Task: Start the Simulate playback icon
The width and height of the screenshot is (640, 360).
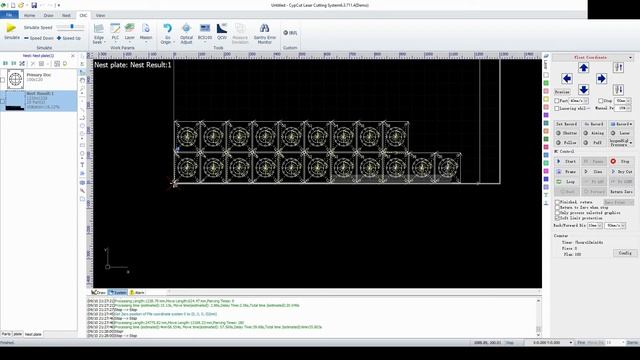Action: coord(11,28)
